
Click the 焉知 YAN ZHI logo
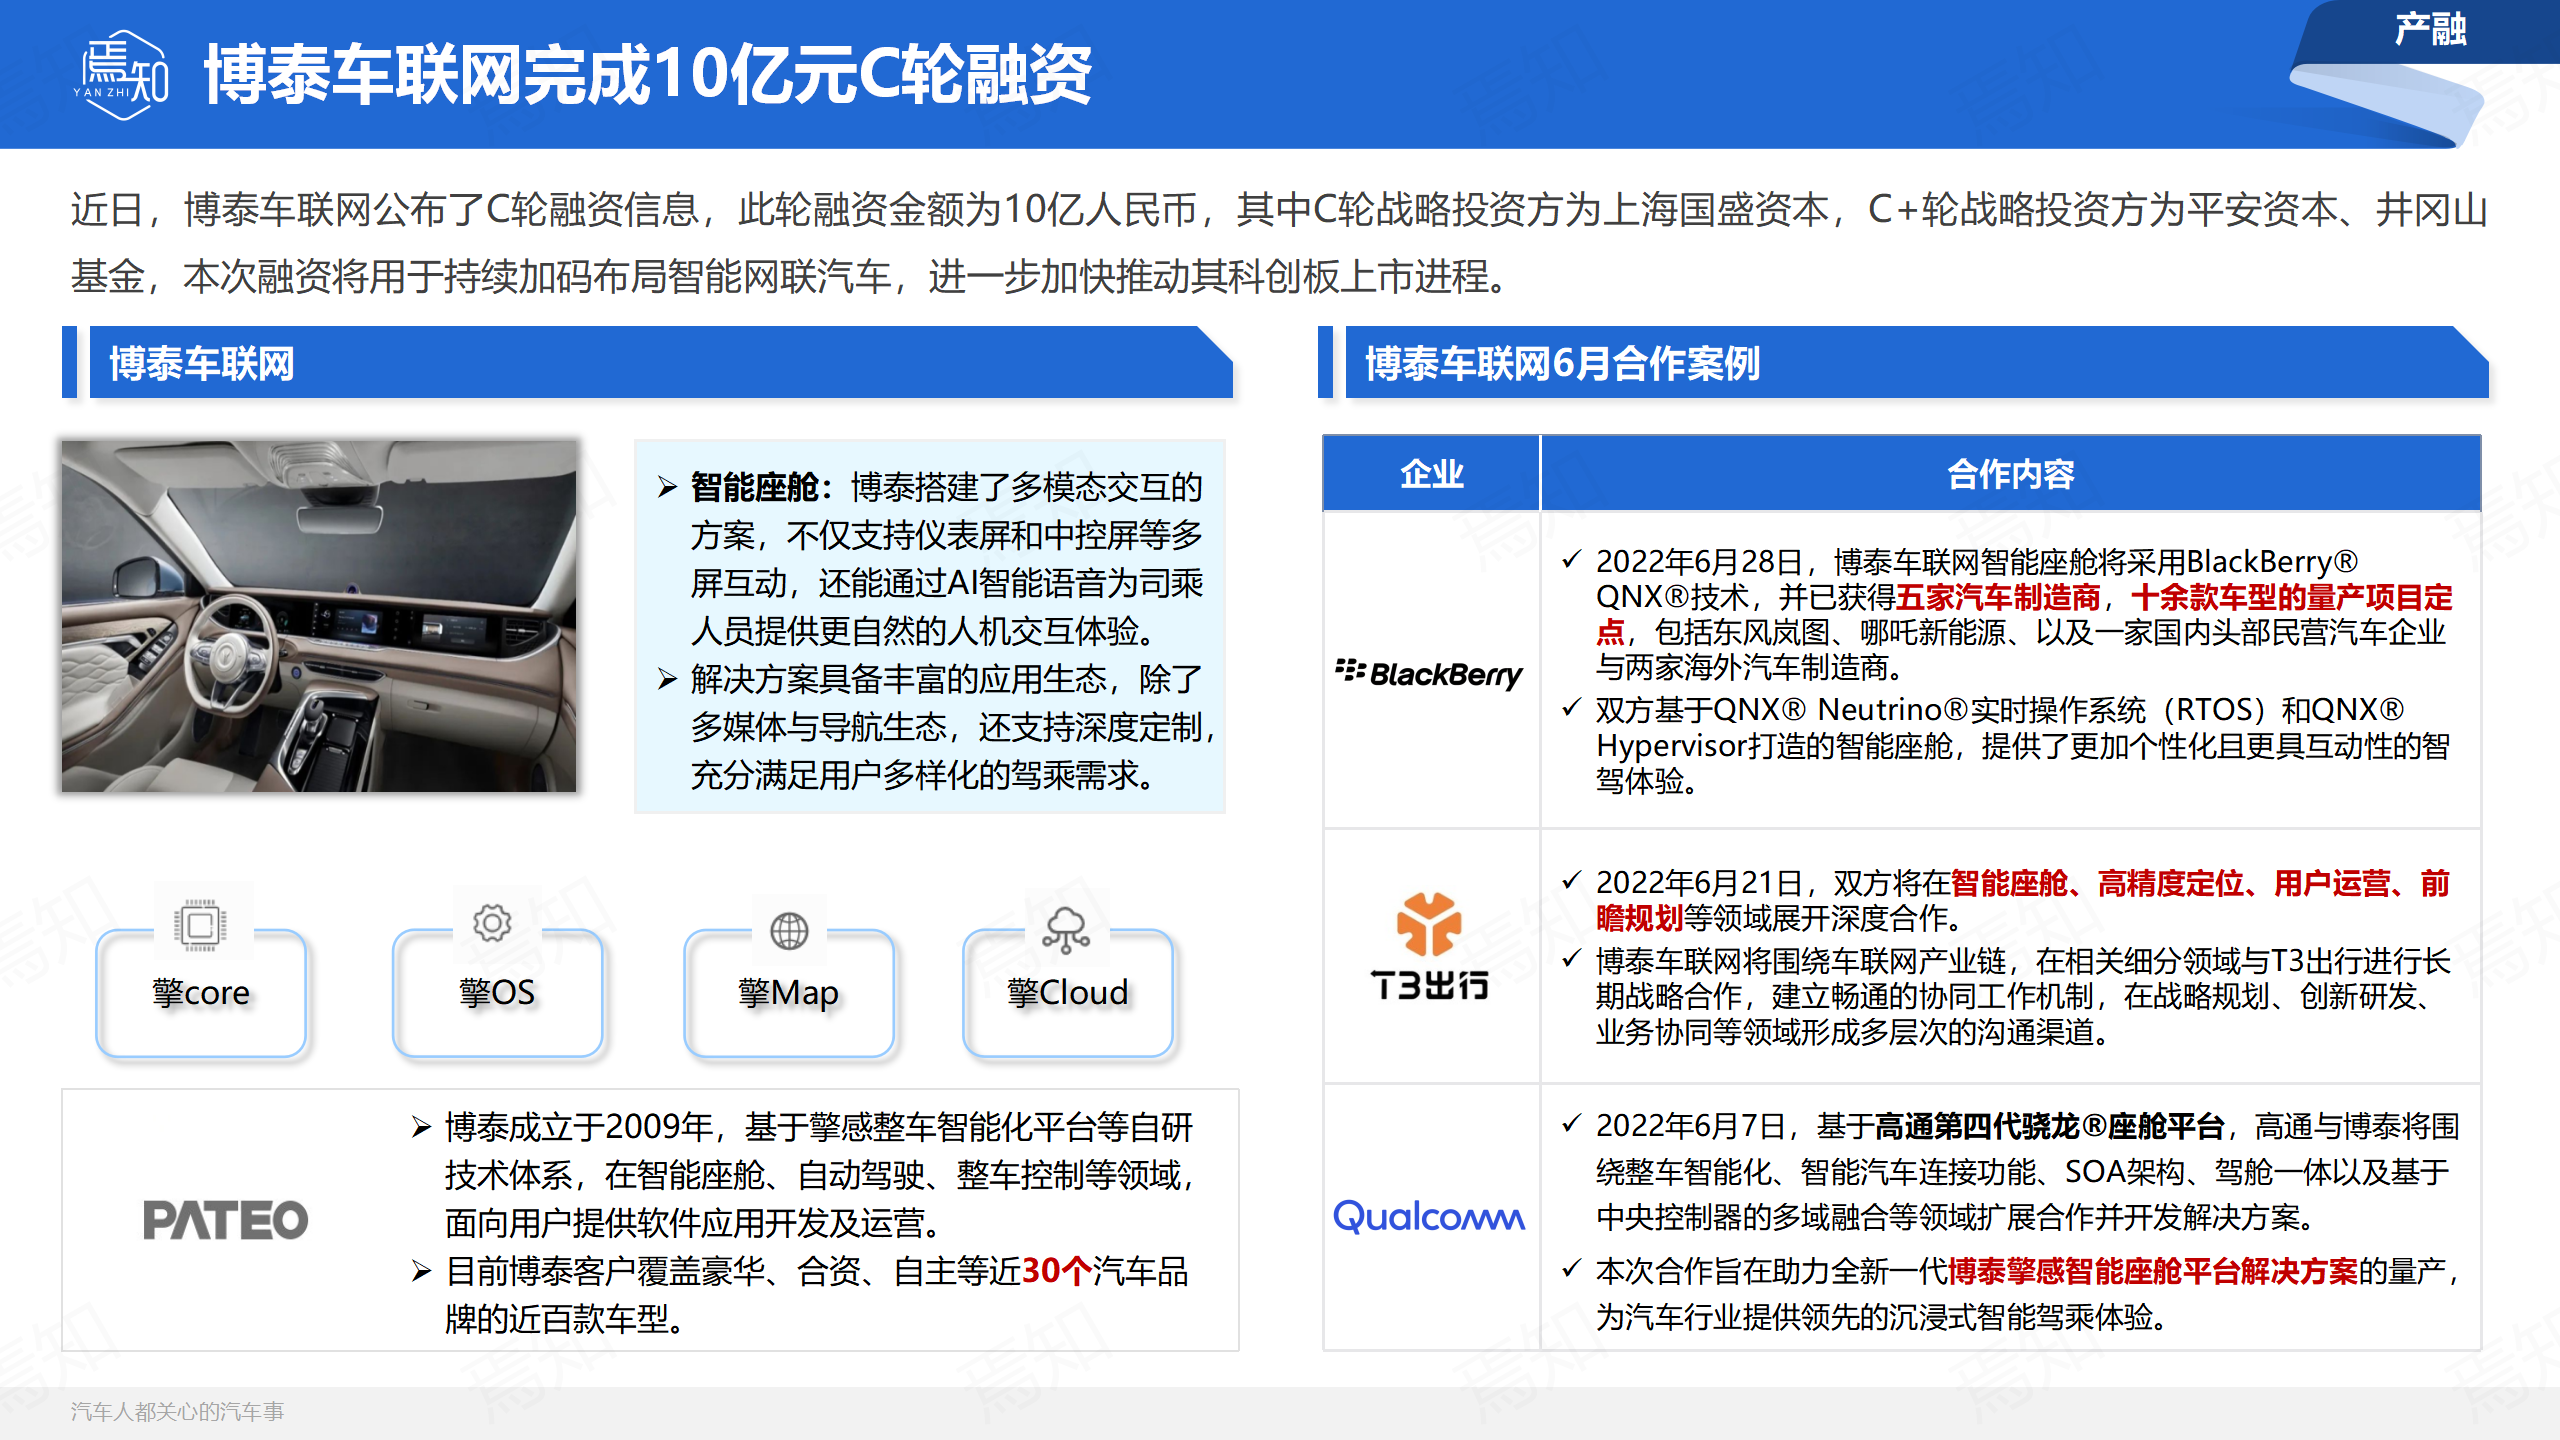coord(122,76)
